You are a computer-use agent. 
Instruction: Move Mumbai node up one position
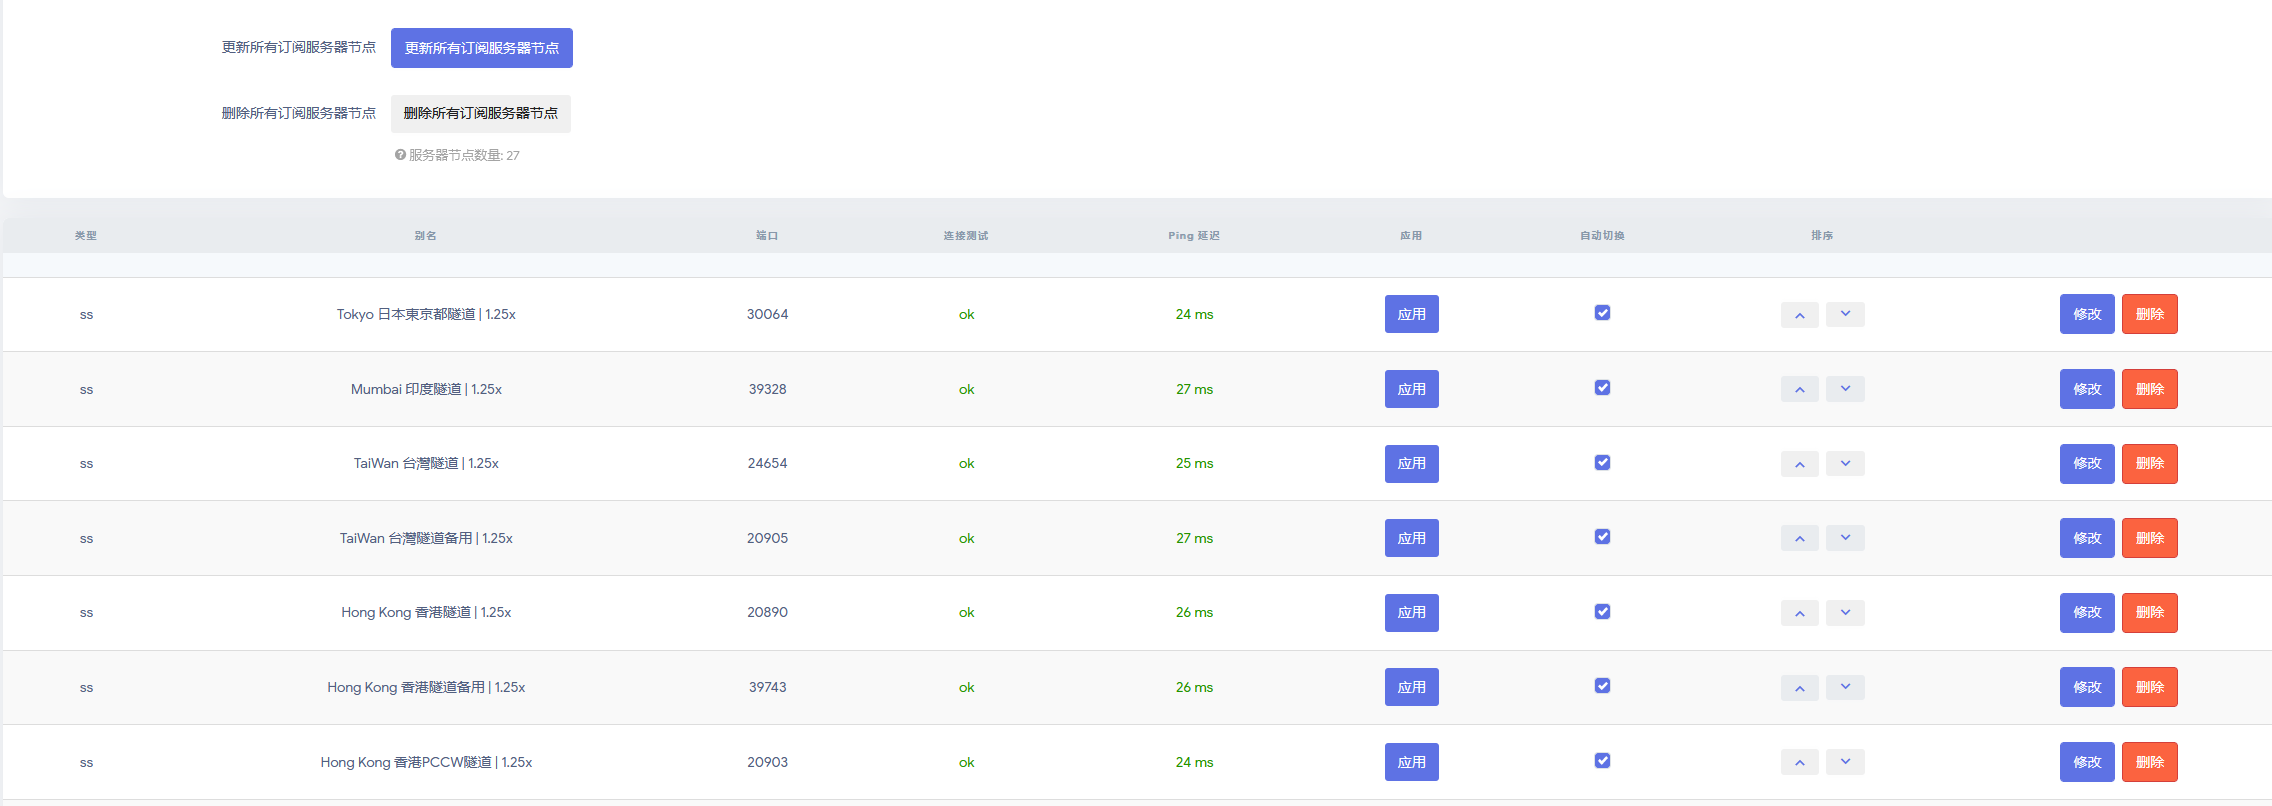pos(1799,389)
